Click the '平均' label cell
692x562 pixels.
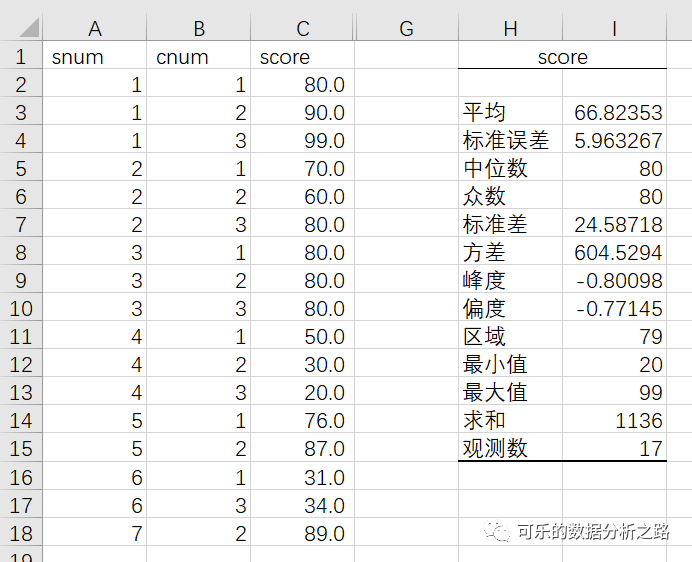[510, 113]
